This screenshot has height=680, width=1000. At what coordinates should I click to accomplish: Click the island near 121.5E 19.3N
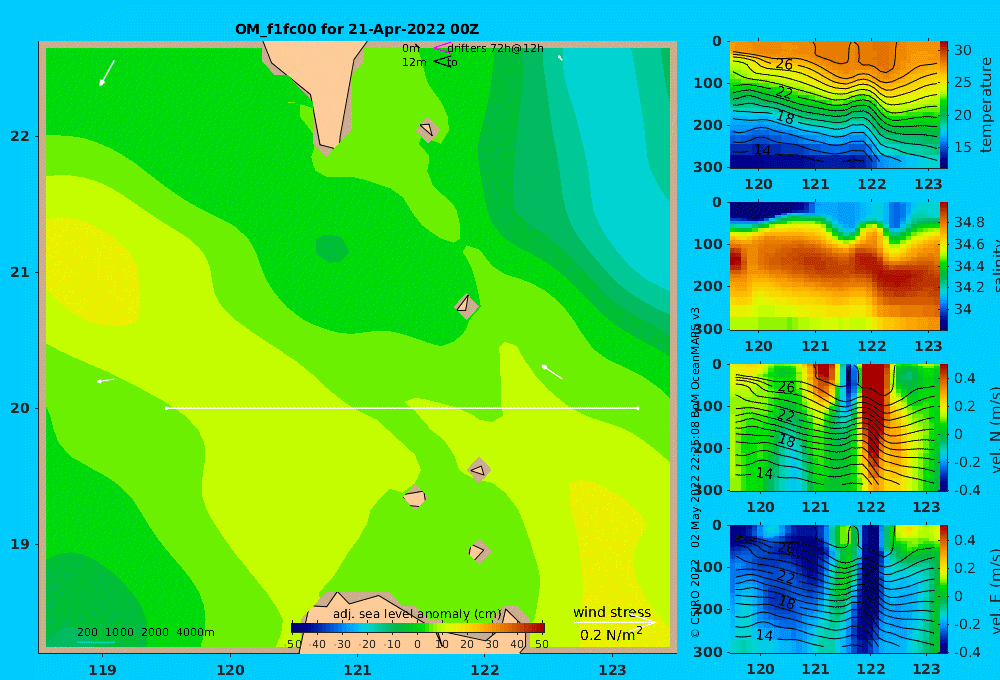tap(415, 497)
